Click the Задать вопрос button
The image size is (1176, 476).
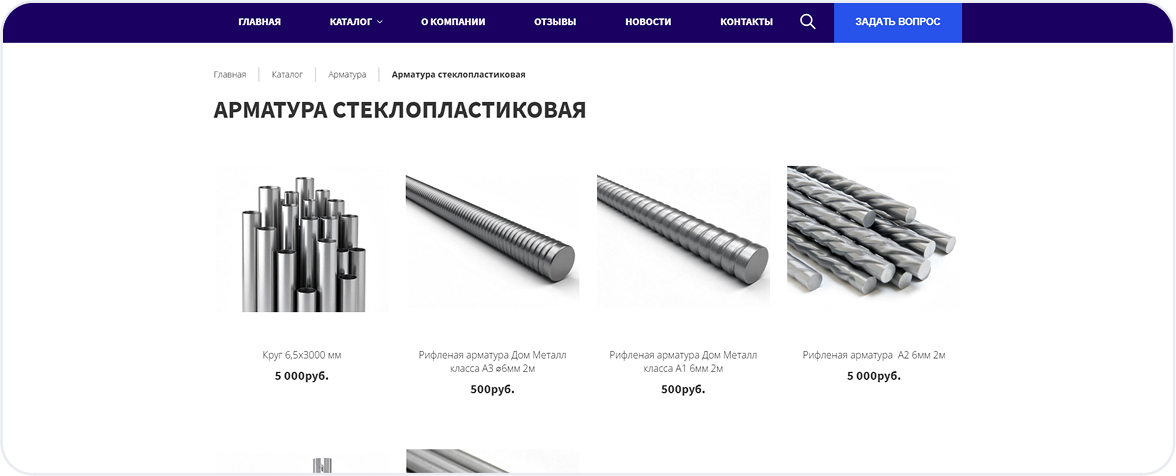[x=898, y=22]
